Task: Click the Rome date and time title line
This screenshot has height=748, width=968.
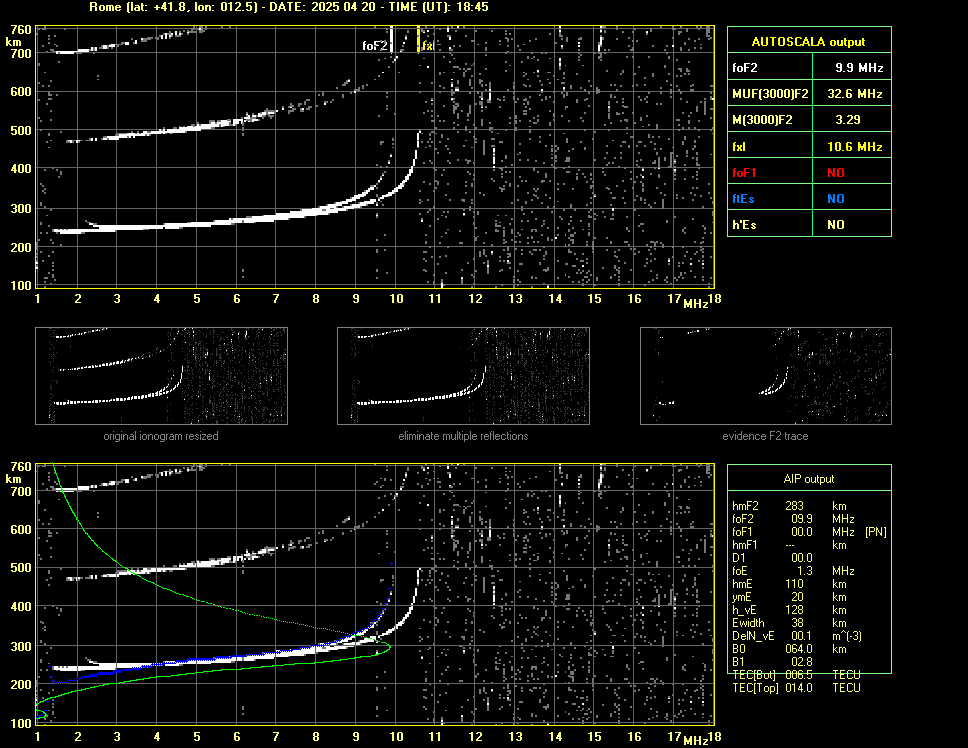Action: click(289, 7)
